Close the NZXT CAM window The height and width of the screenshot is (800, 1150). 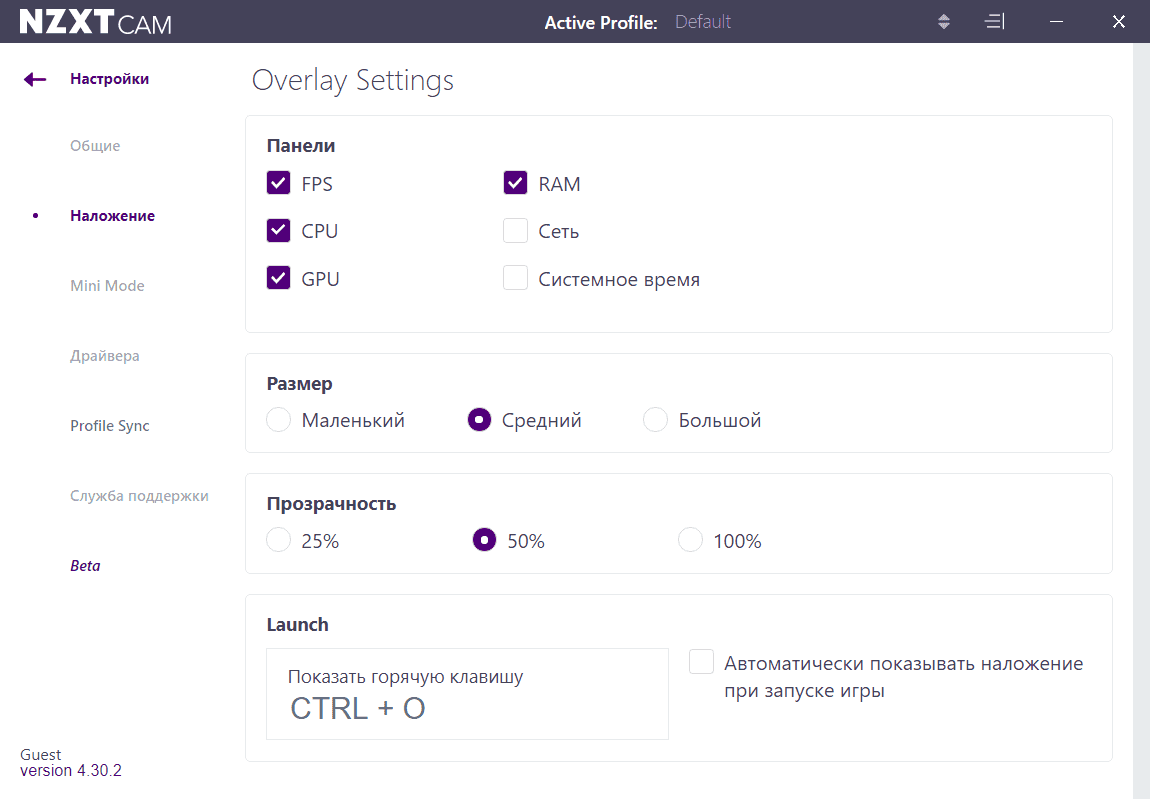point(1119,22)
